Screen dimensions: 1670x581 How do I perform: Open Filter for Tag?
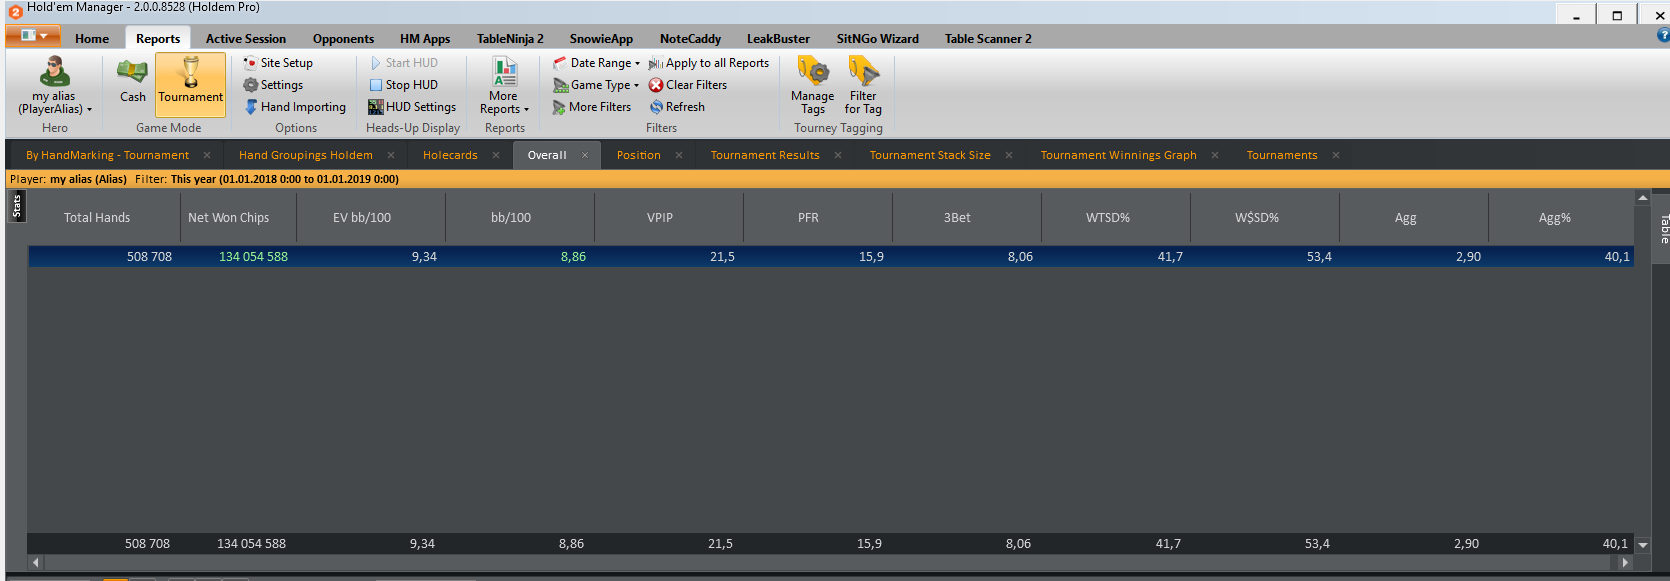(x=863, y=86)
